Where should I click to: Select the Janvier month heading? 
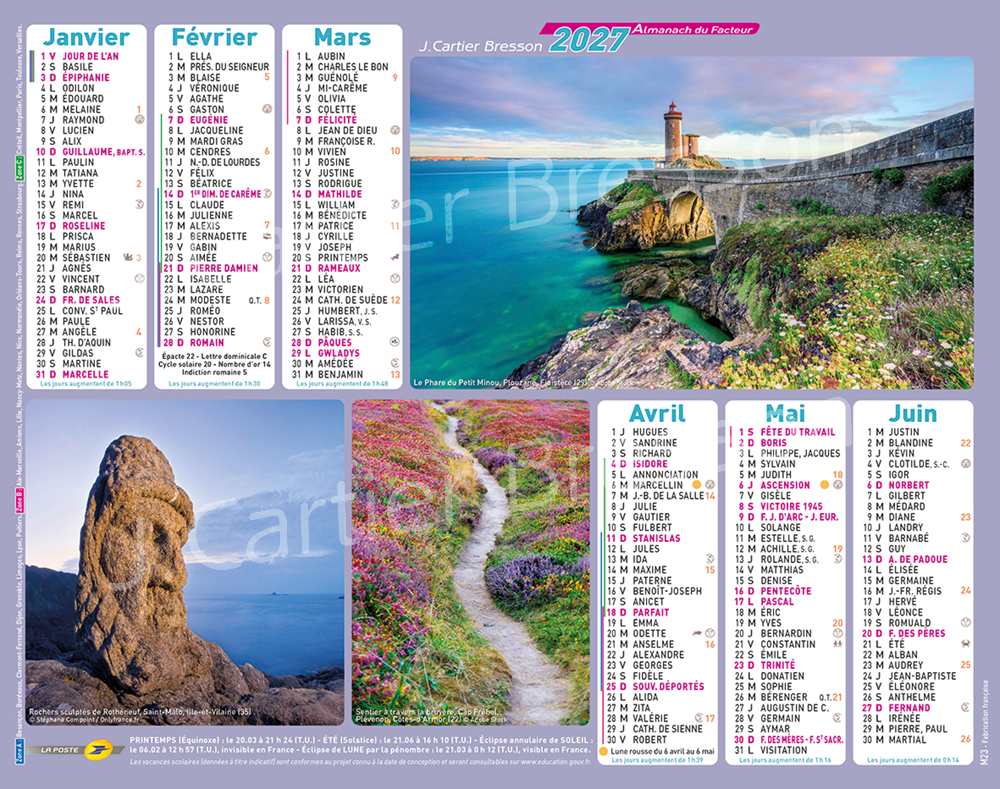pos(88,38)
